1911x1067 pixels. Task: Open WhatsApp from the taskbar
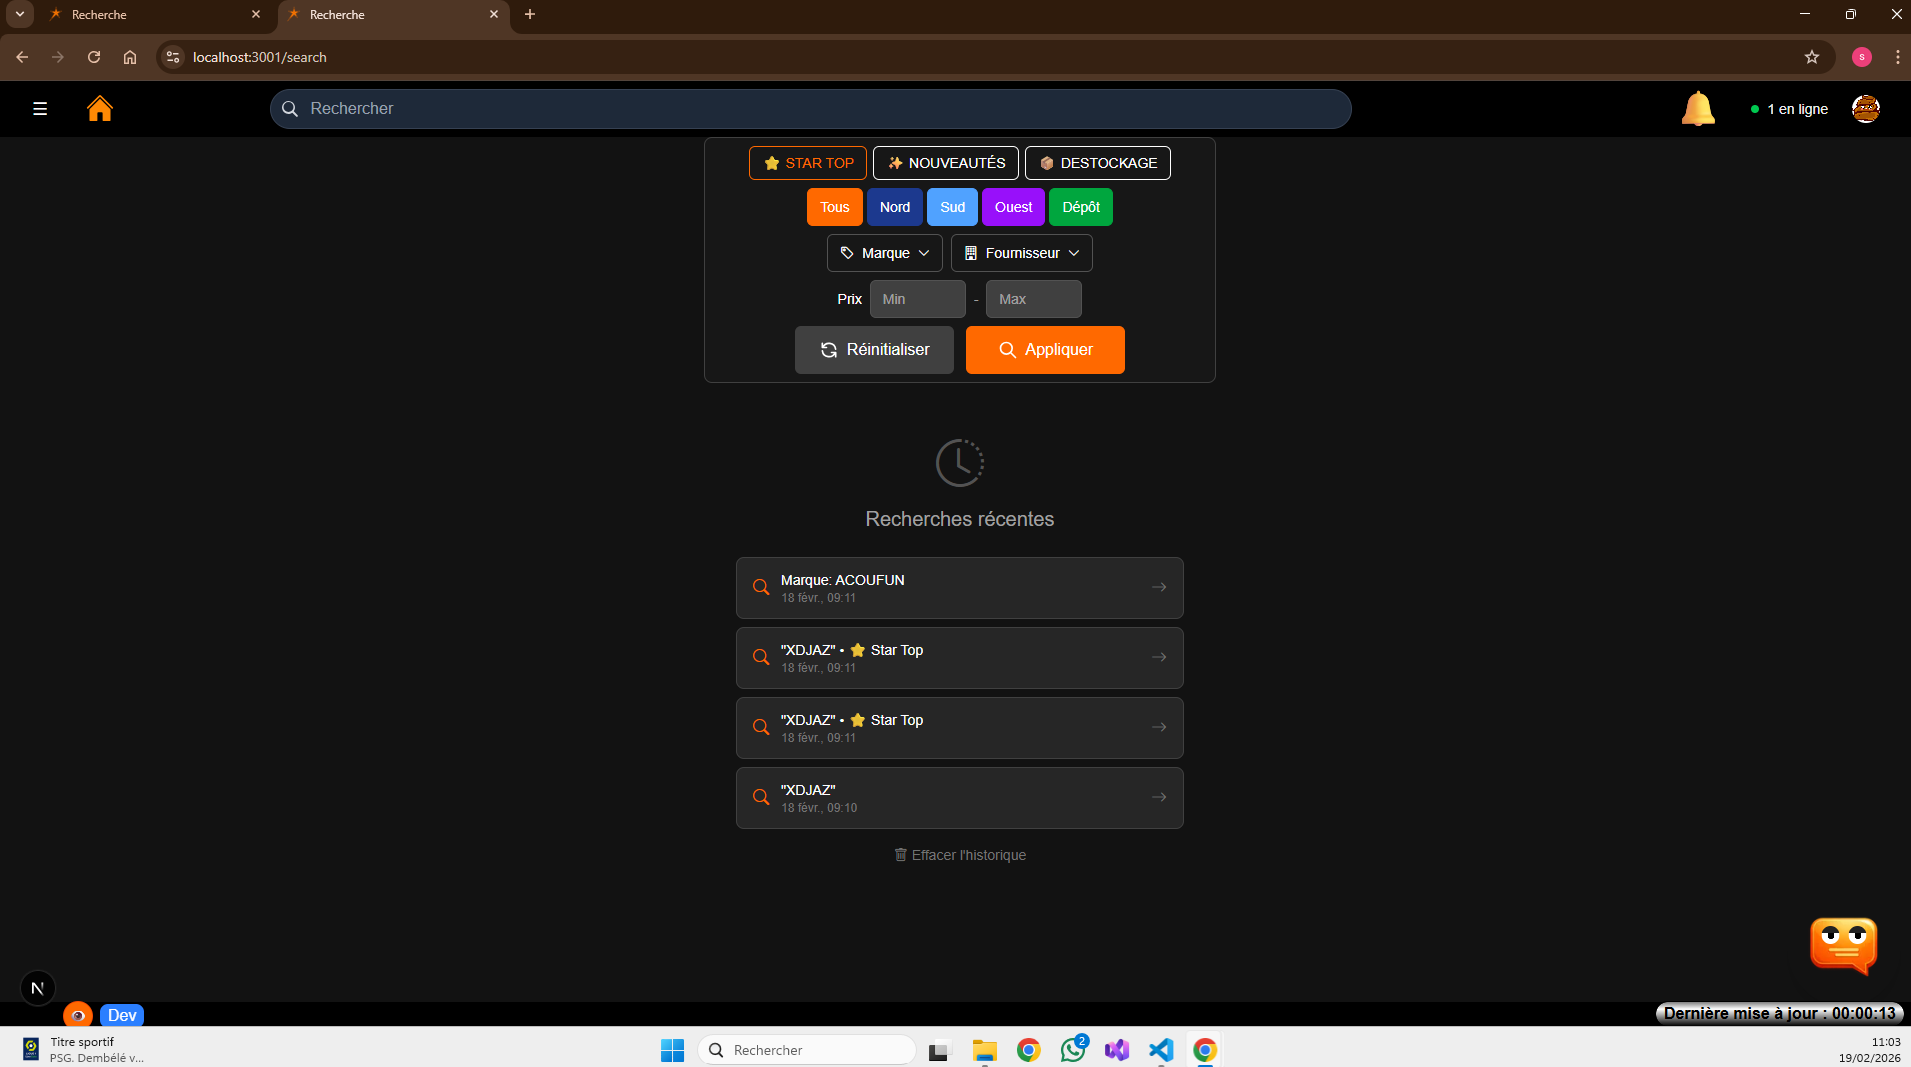click(1072, 1050)
